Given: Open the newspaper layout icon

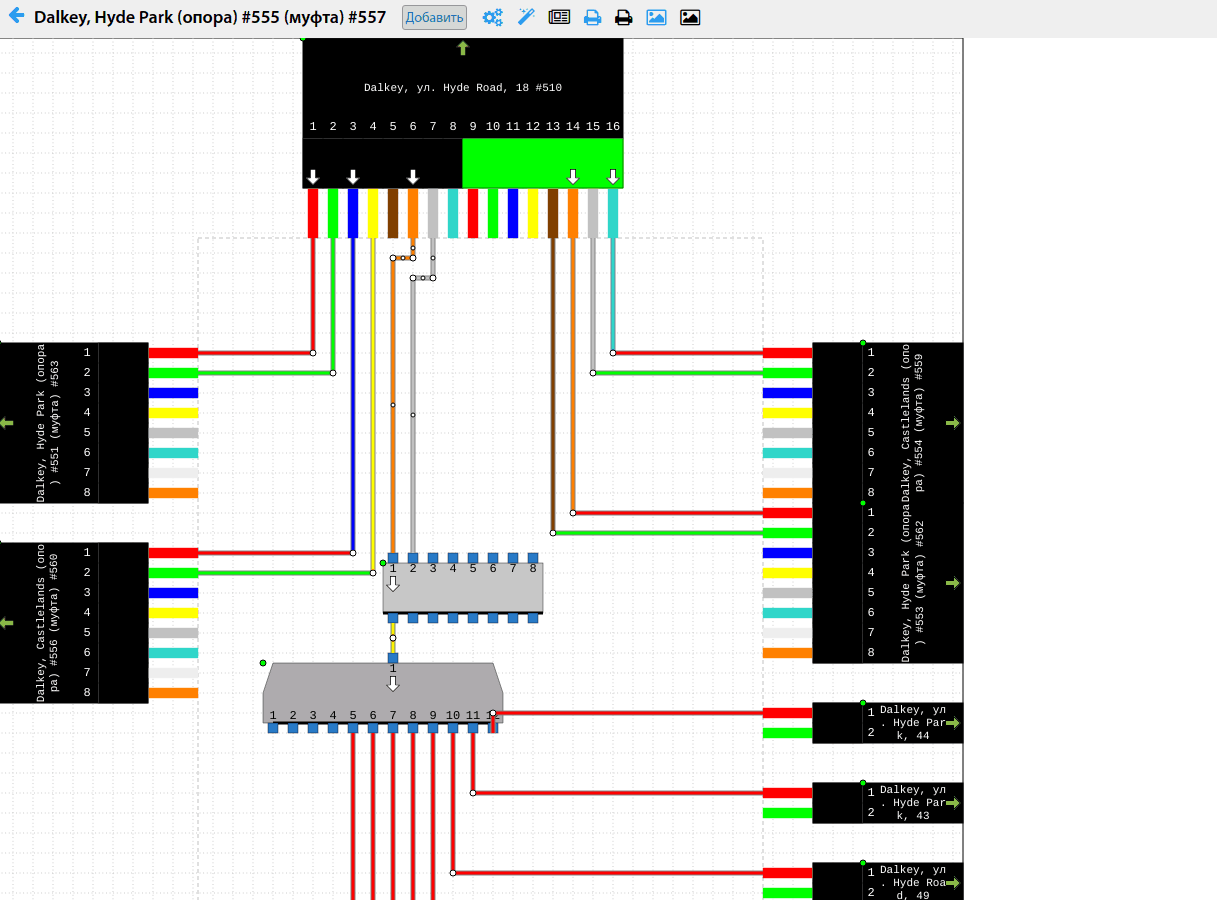Looking at the screenshot, I should coord(559,17).
